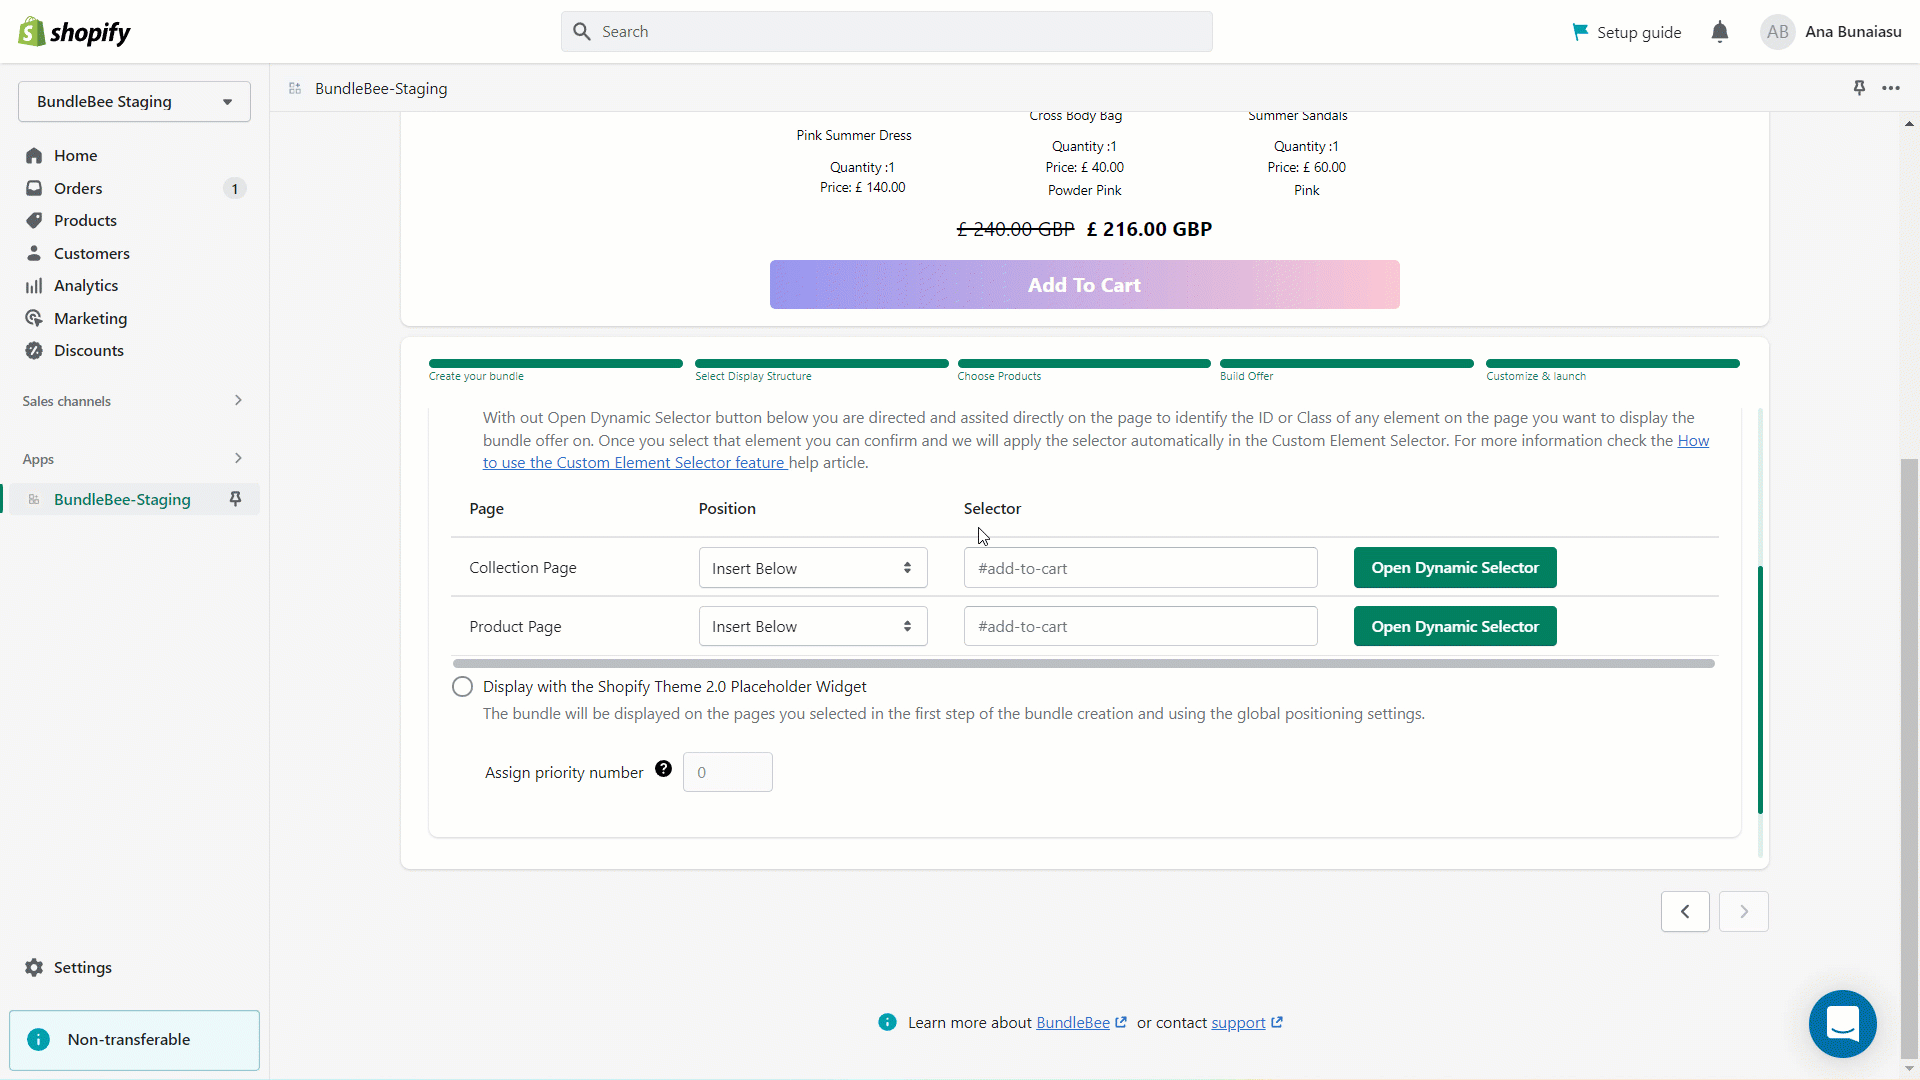Go to Discounts in sidebar
Image resolution: width=1920 pixels, height=1080 pixels.
[x=88, y=351]
